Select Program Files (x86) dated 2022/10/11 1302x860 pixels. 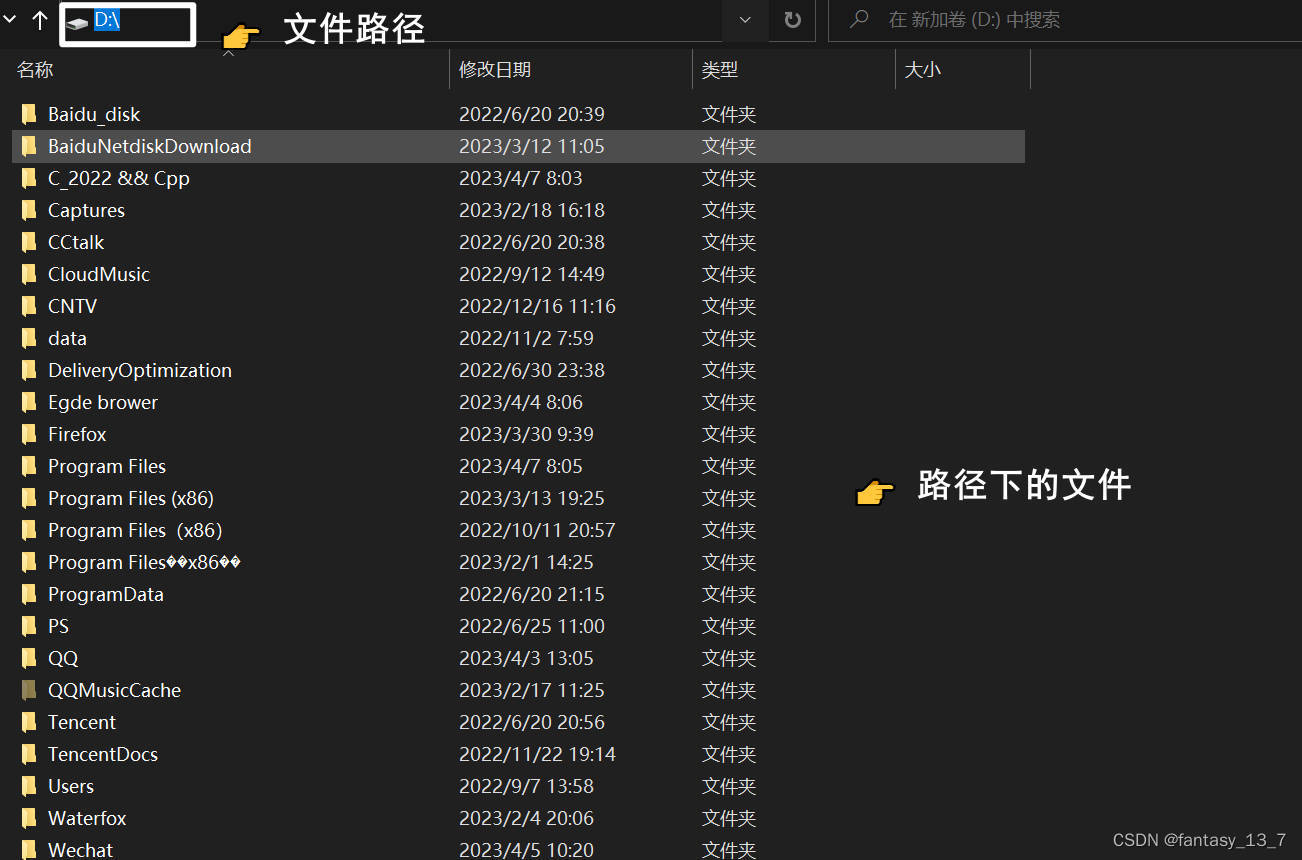135,530
